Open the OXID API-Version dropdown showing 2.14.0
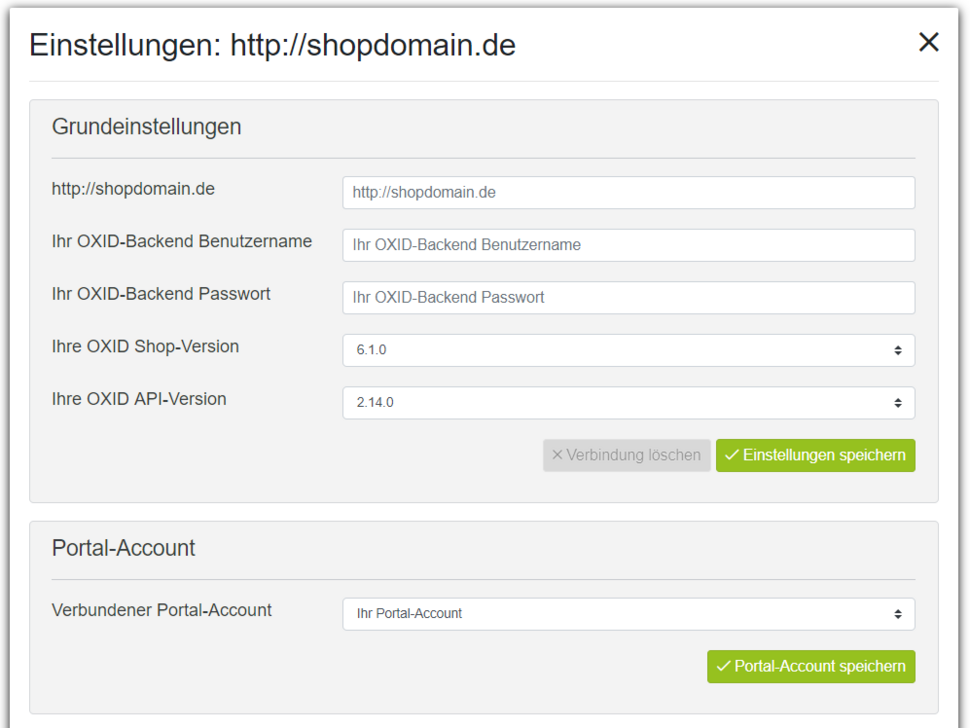The height and width of the screenshot is (728, 970). [629, 403]
